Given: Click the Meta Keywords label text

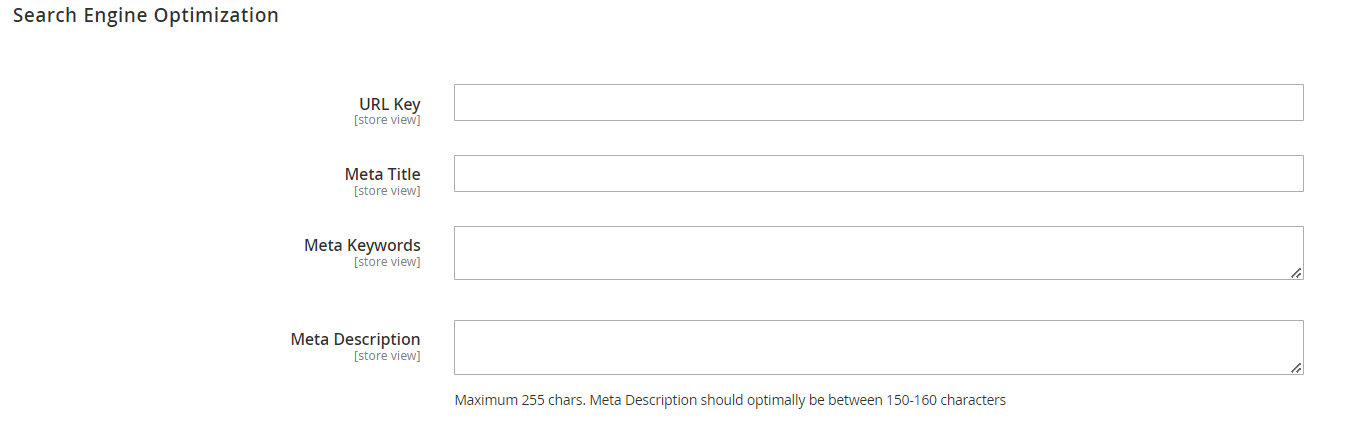Looking at the screenshot, I should click(x=362, y=245).
